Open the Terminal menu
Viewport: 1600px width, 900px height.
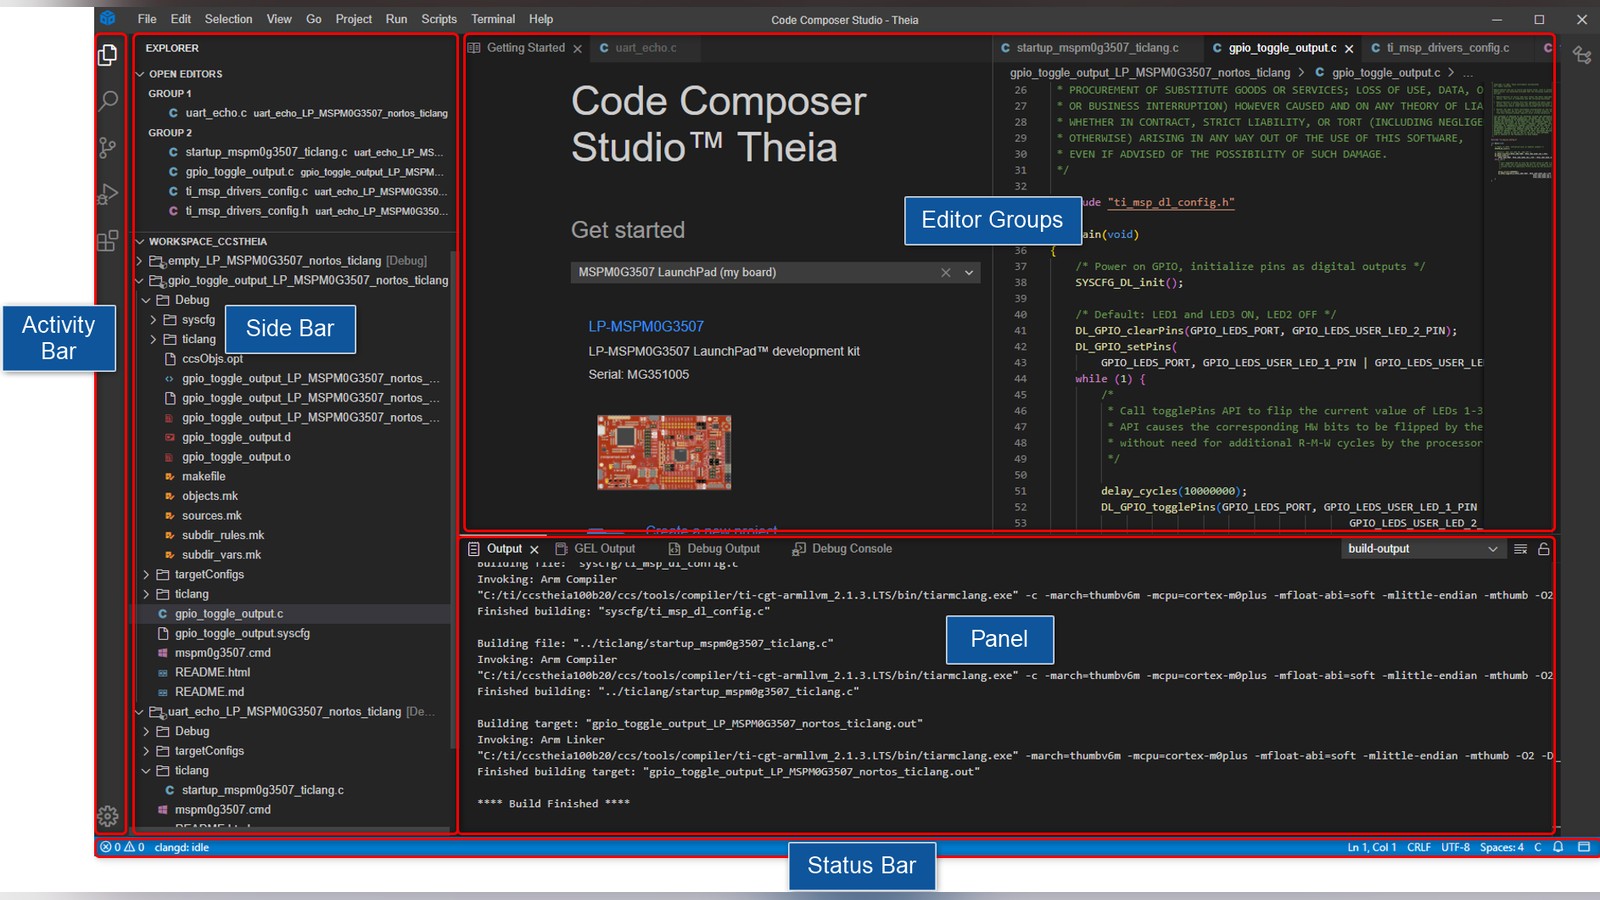493,19
